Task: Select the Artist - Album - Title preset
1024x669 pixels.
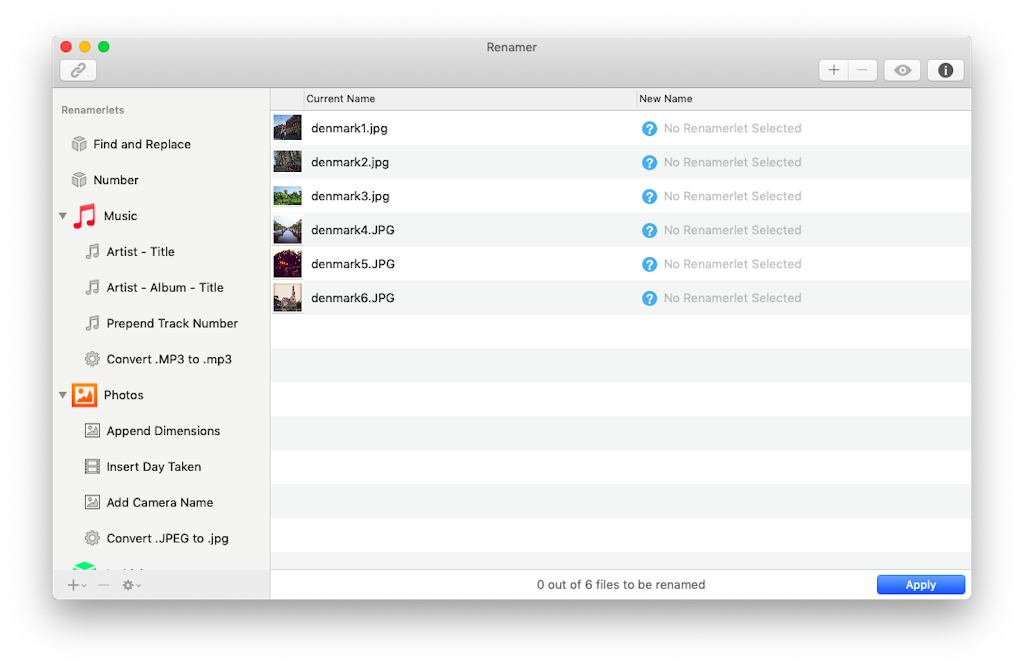Action: pos(167,287)
